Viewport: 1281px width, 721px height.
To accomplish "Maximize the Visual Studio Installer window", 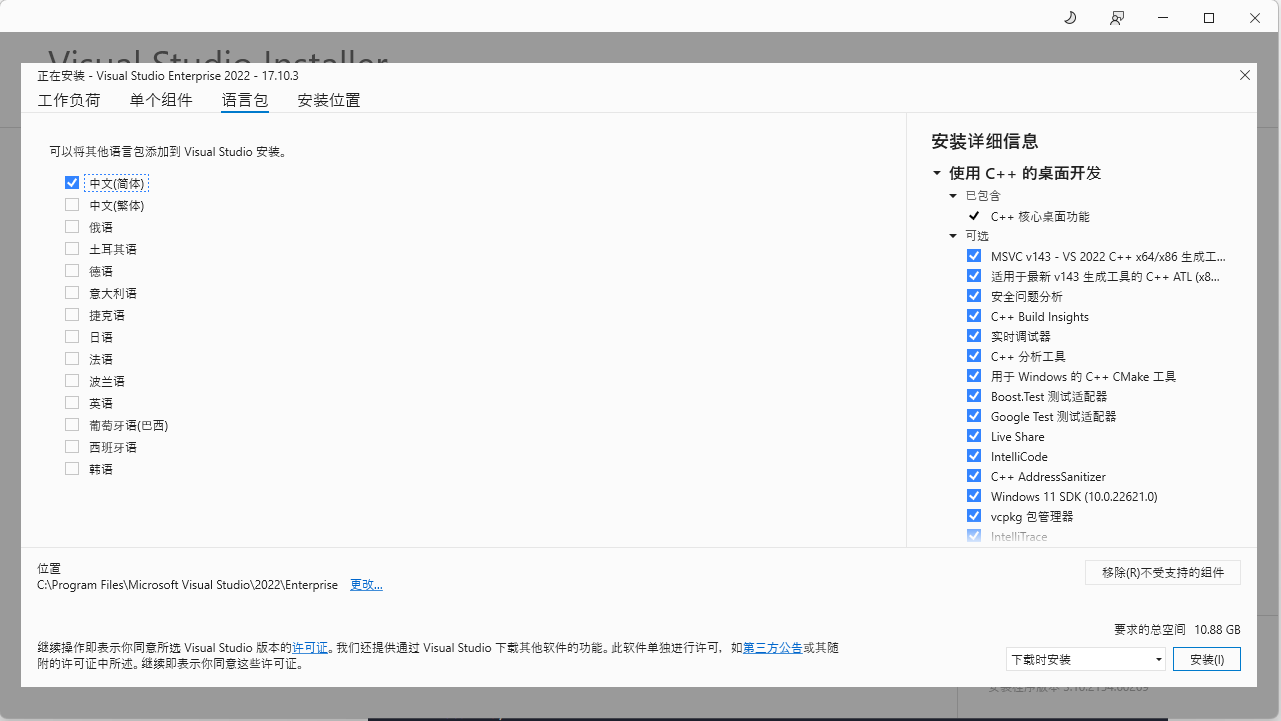I will click(x=1209, y=18).
